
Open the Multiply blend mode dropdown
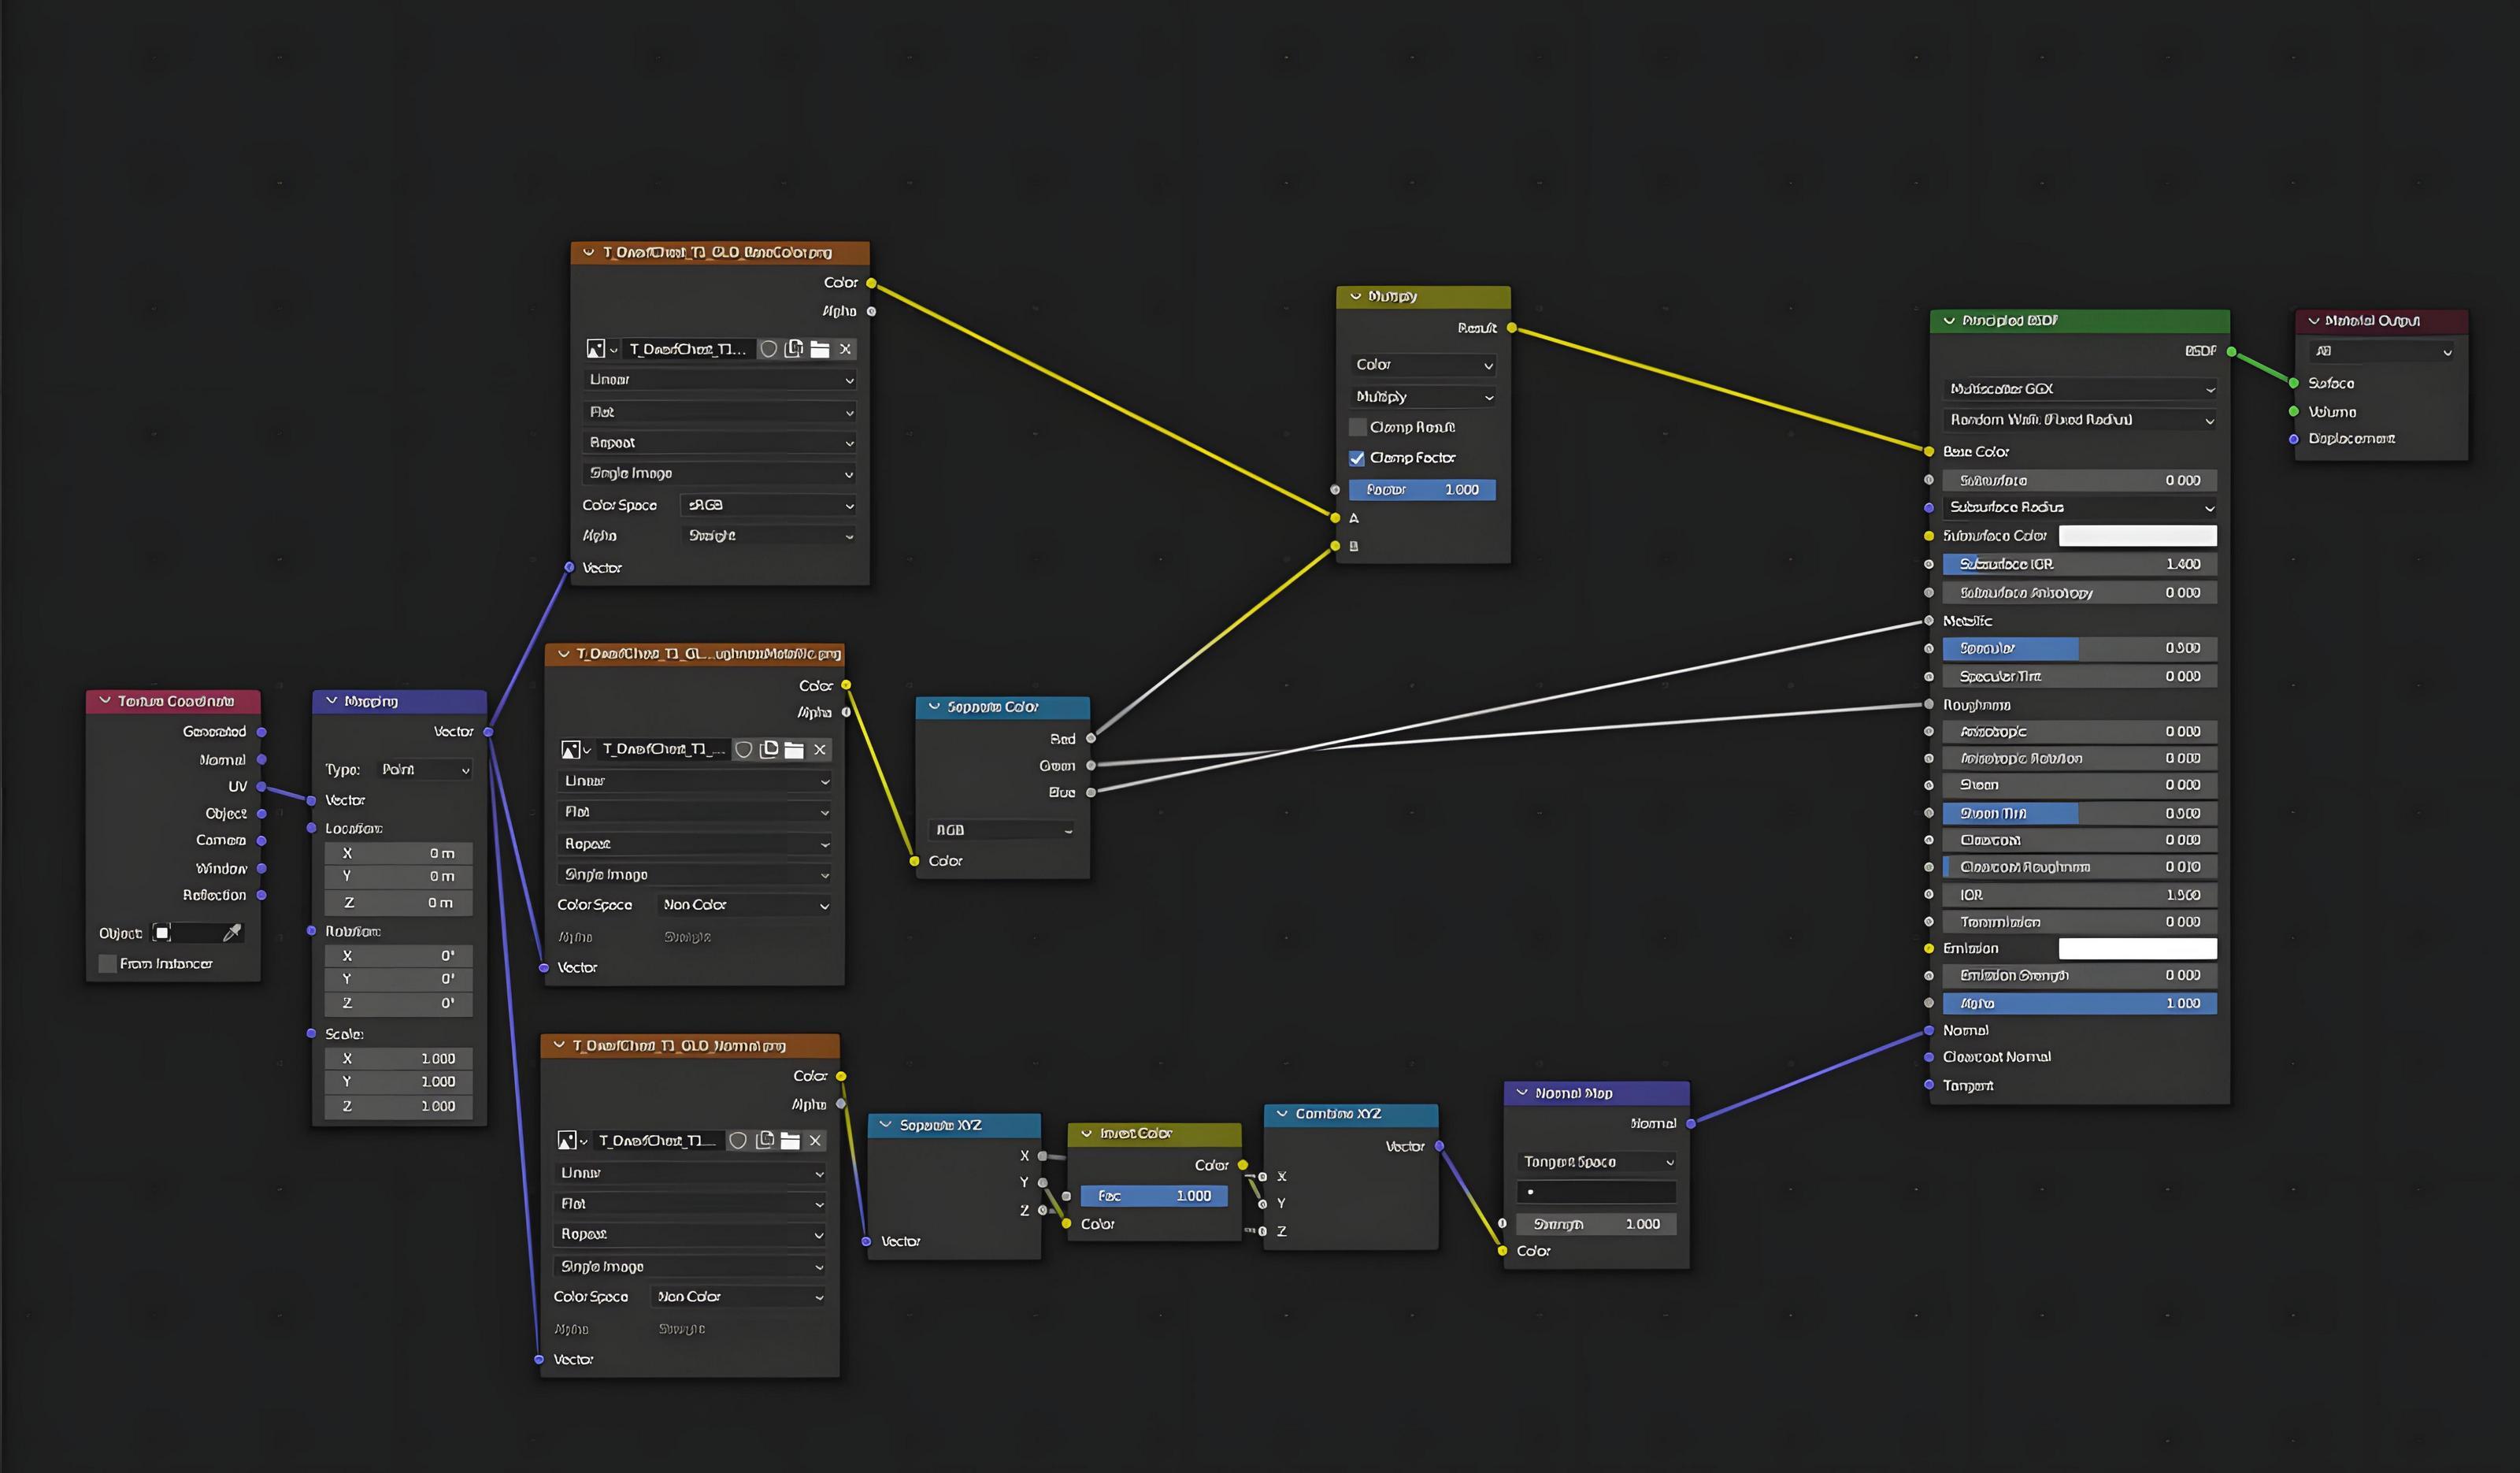[1422, 397]
